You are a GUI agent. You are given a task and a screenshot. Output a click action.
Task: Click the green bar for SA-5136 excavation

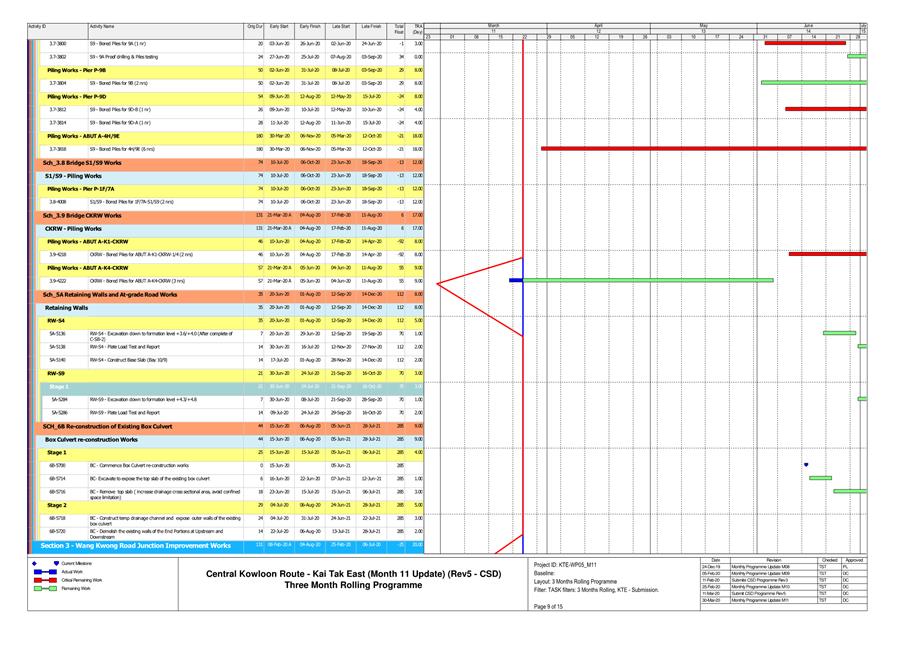(x=839, y=333)
